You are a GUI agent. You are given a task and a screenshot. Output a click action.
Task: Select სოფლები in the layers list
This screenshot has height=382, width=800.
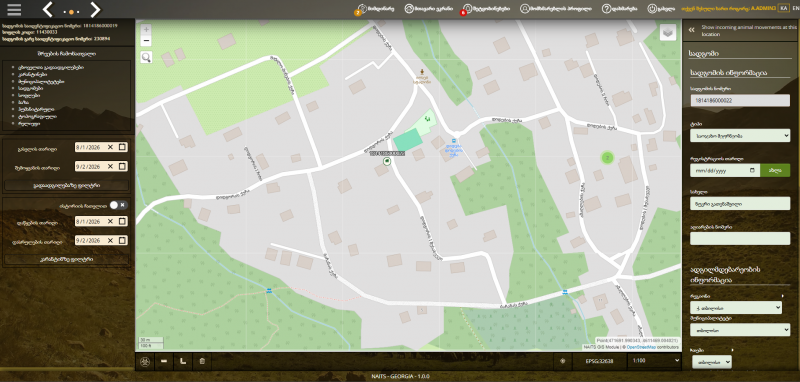pos(29,95)
